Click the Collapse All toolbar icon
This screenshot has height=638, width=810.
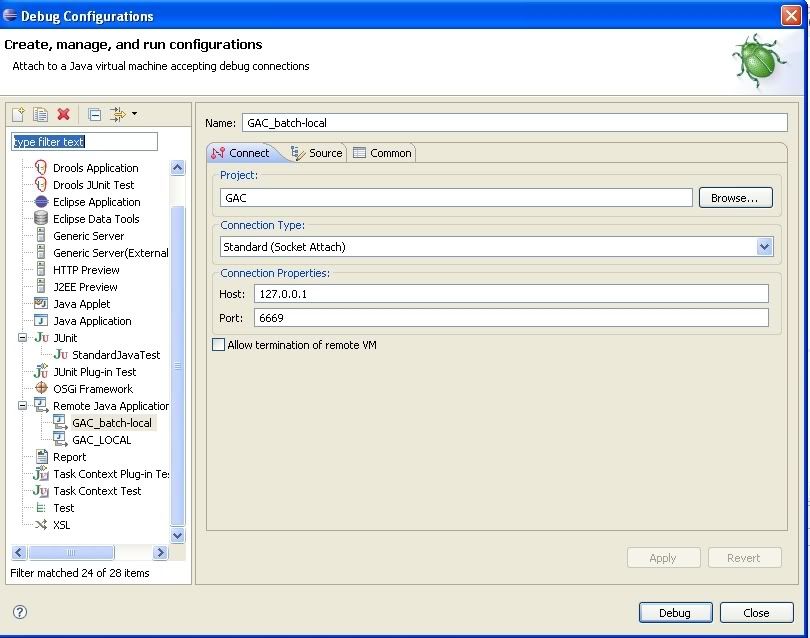point(94,115)
